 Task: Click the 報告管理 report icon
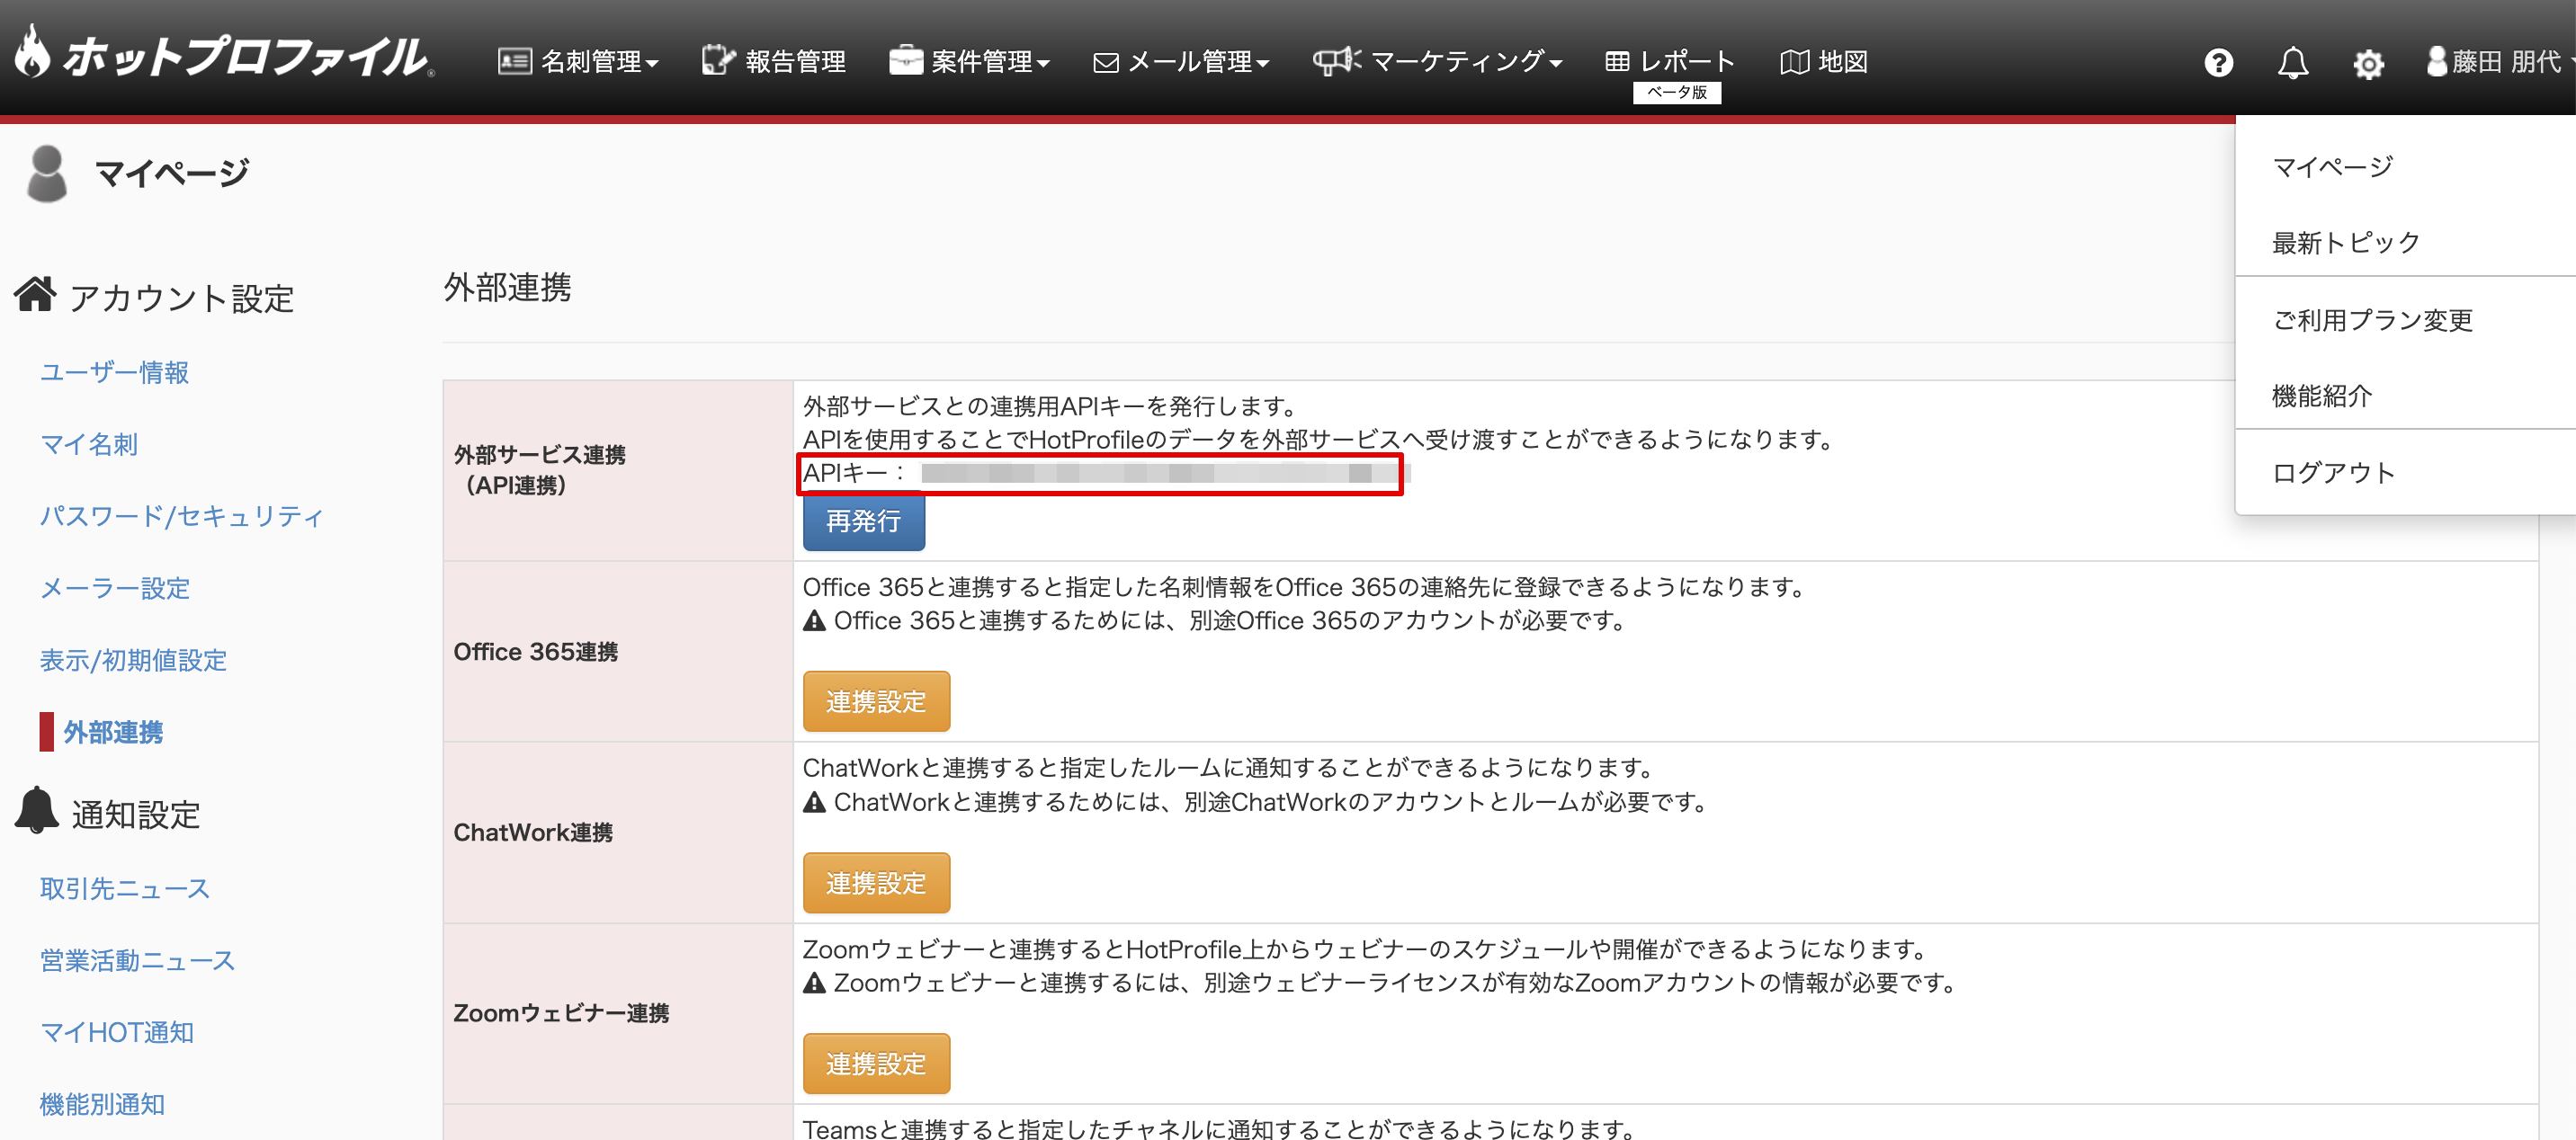coord(717,61)
